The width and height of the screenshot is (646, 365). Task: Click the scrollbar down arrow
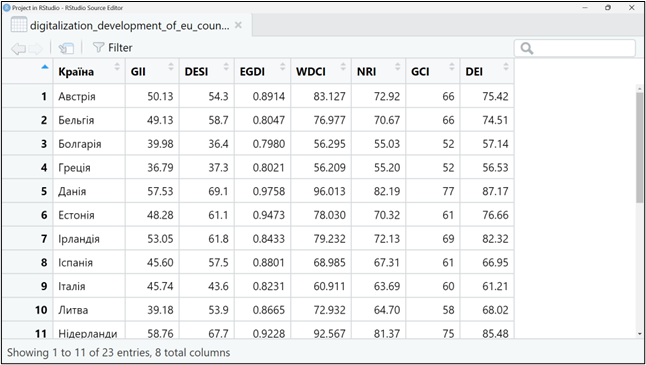click(640, 334)
